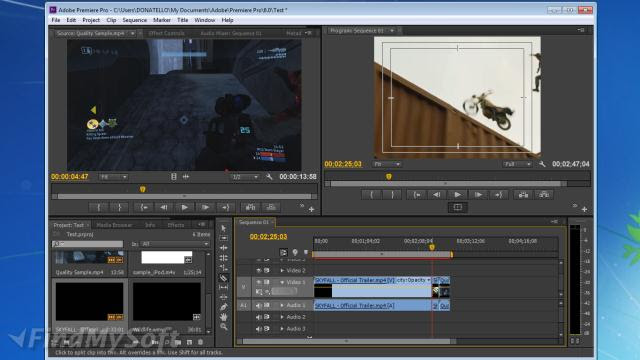
Task: Open Source monitor button editor plus
Action: click(x=311, y=209)
